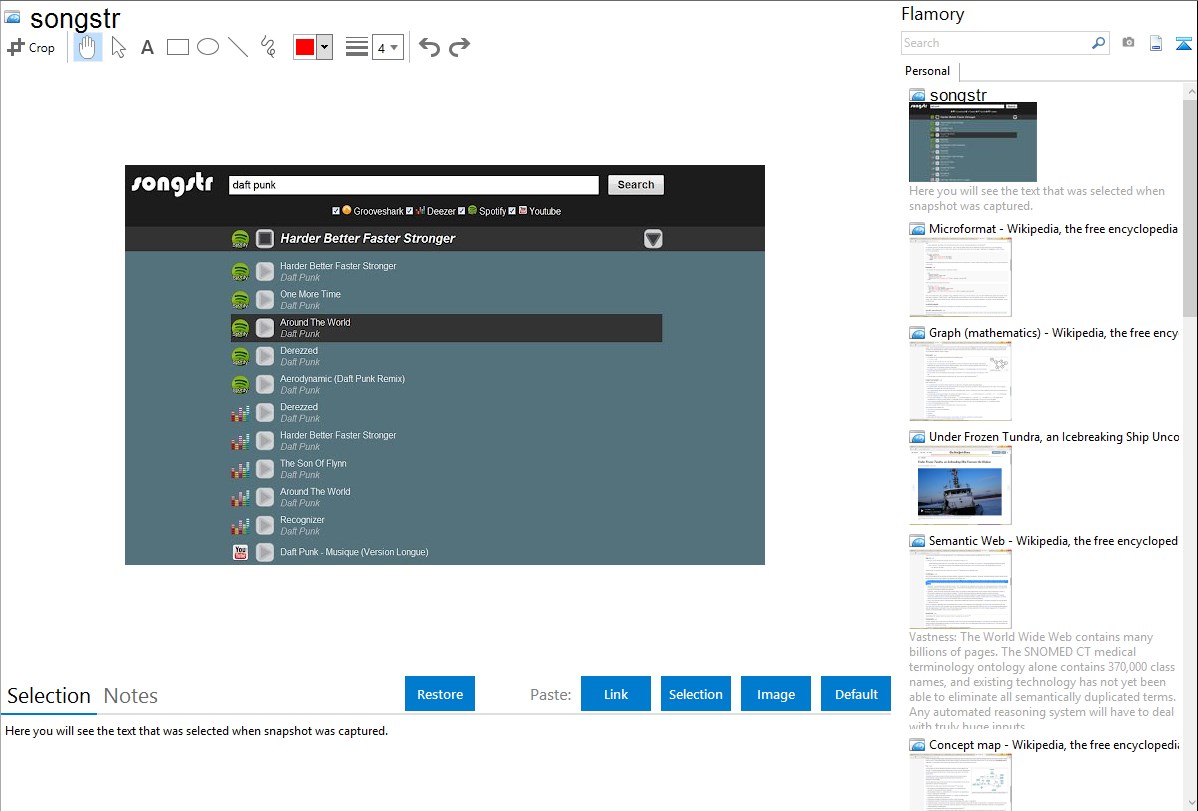Viewport: 1198px width, 811px height.
Task: Click Deezer icon beside The Son Of Flynn
Action: coord(241,469)
